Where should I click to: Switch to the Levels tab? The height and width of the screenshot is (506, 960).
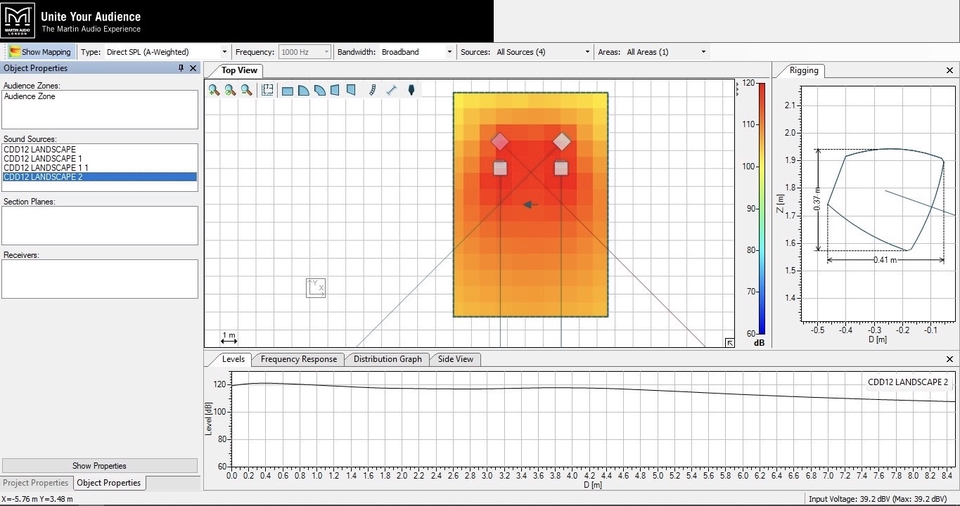click(x=233, y=359)
